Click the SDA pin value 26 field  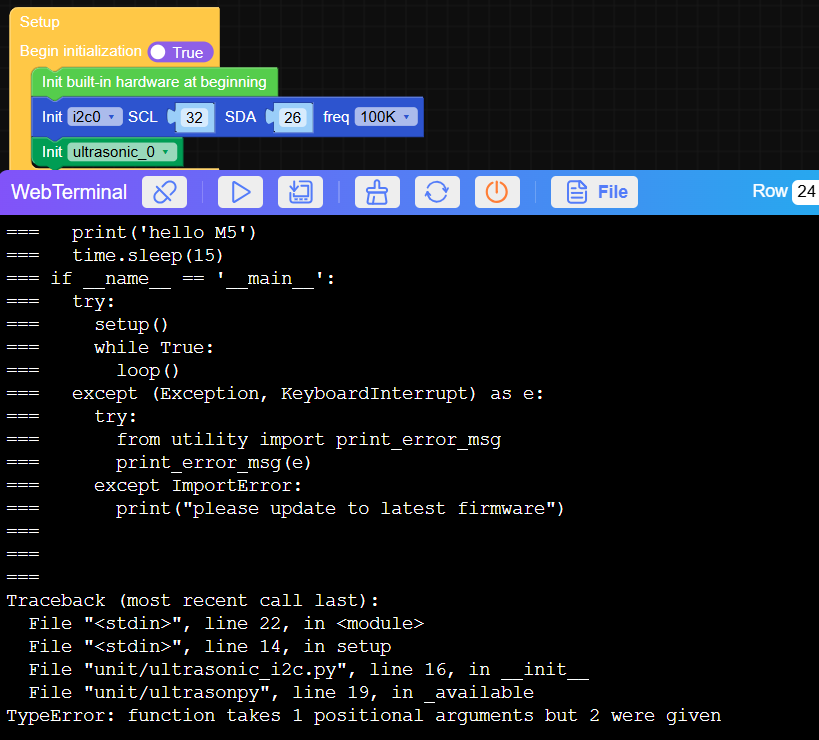click(292, 118)
